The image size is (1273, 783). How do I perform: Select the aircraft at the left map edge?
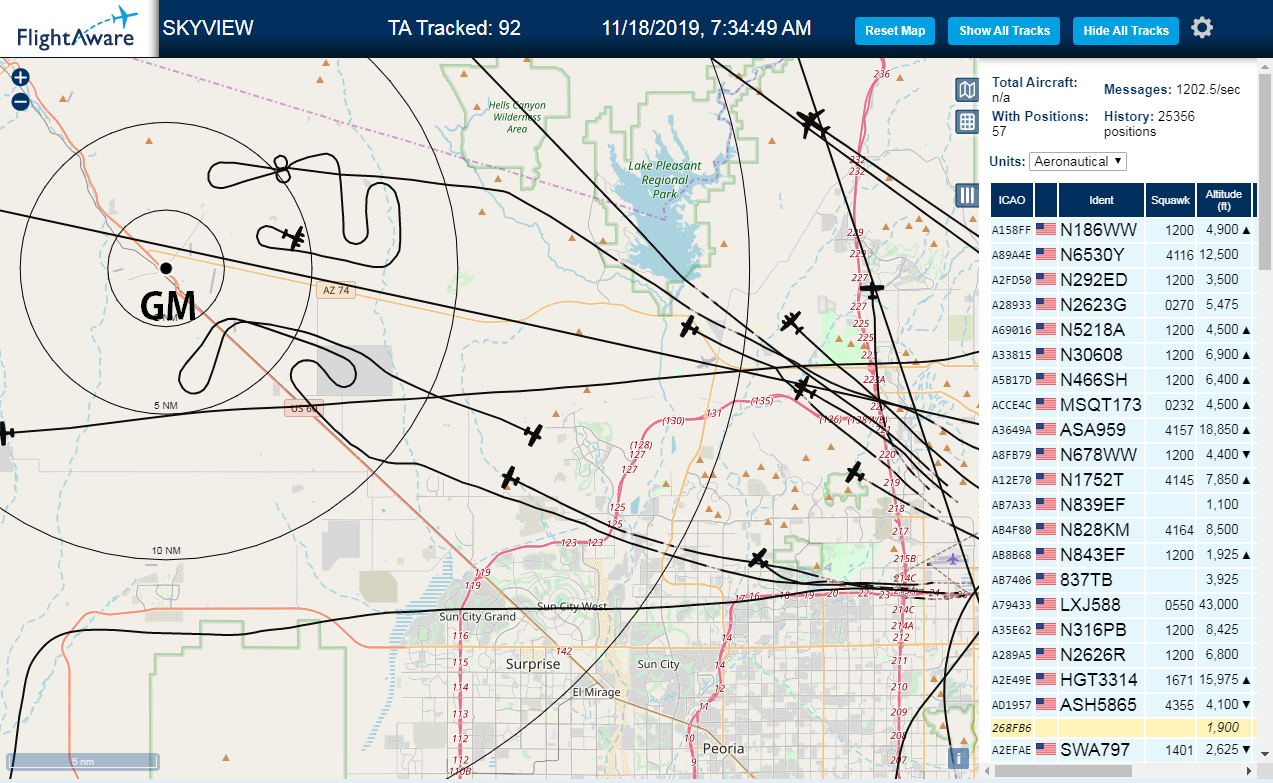[5, 433]
